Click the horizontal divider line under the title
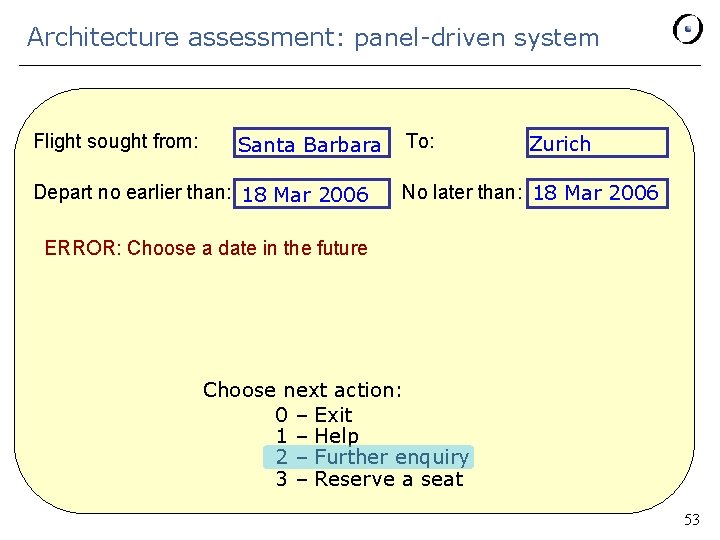The width and height of the screenshot is (720, 540). point(360,67)
